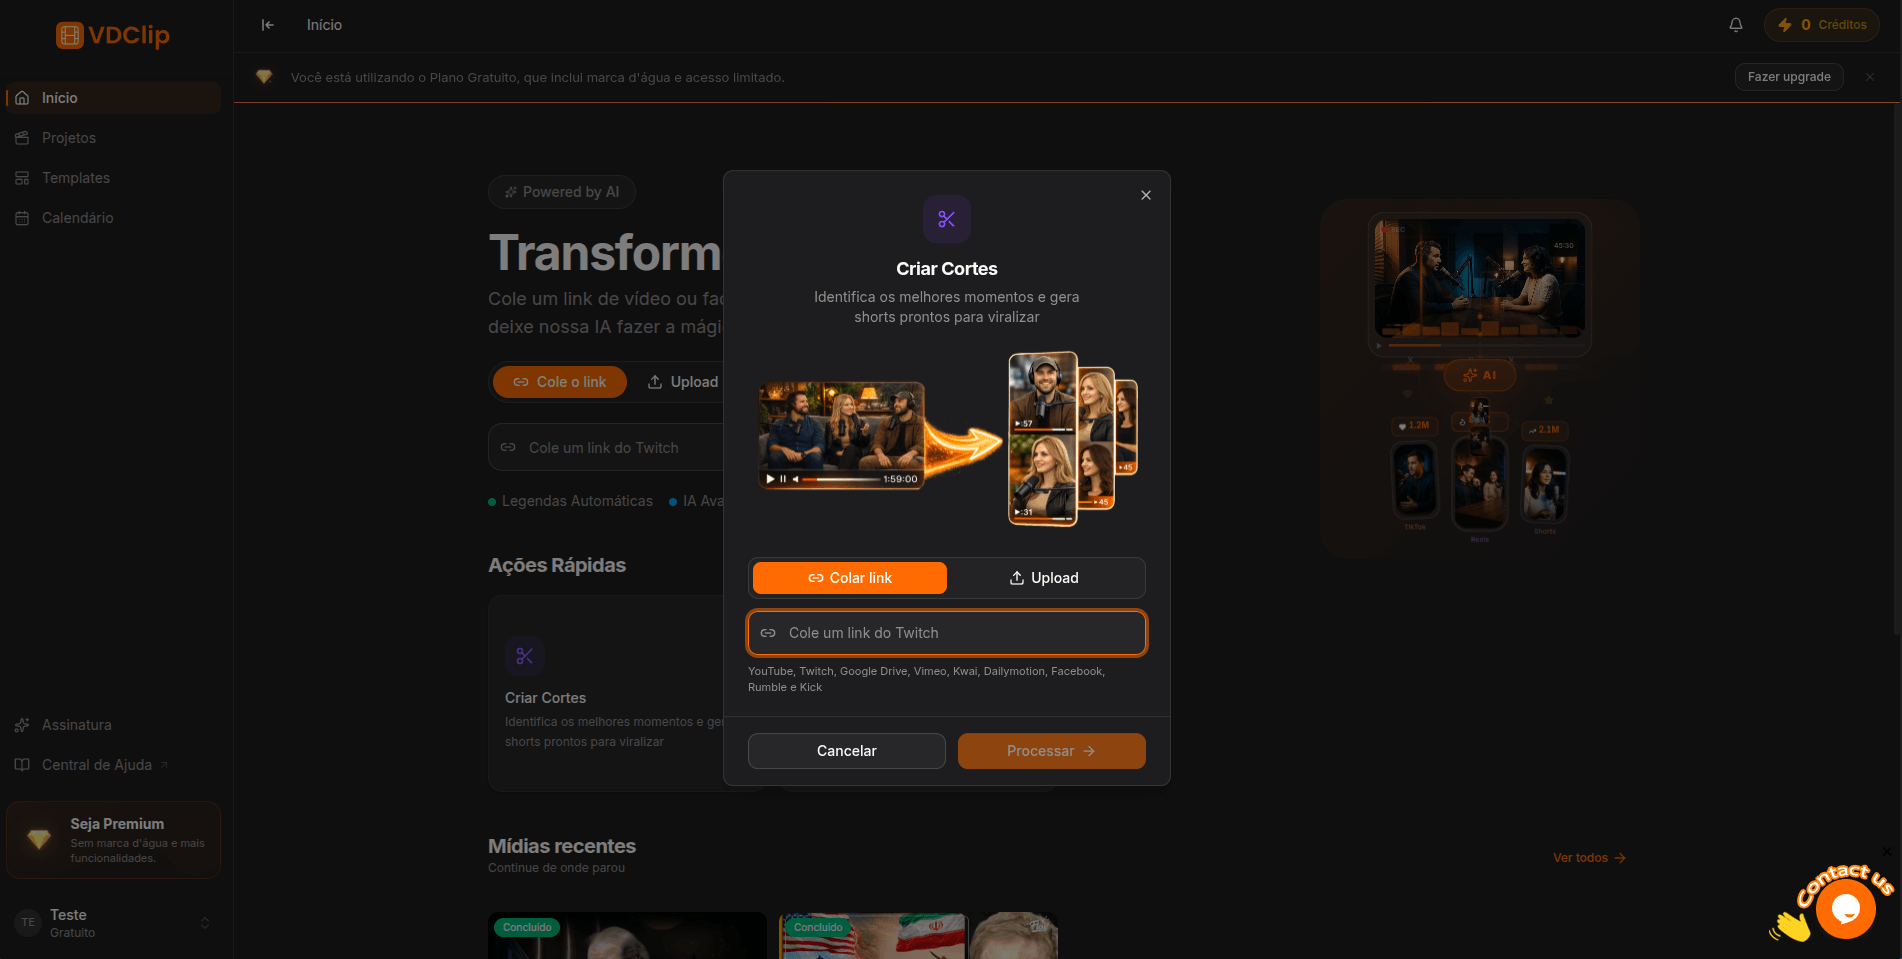Click the Fazer upgrade button

[x=1788, y=77]
